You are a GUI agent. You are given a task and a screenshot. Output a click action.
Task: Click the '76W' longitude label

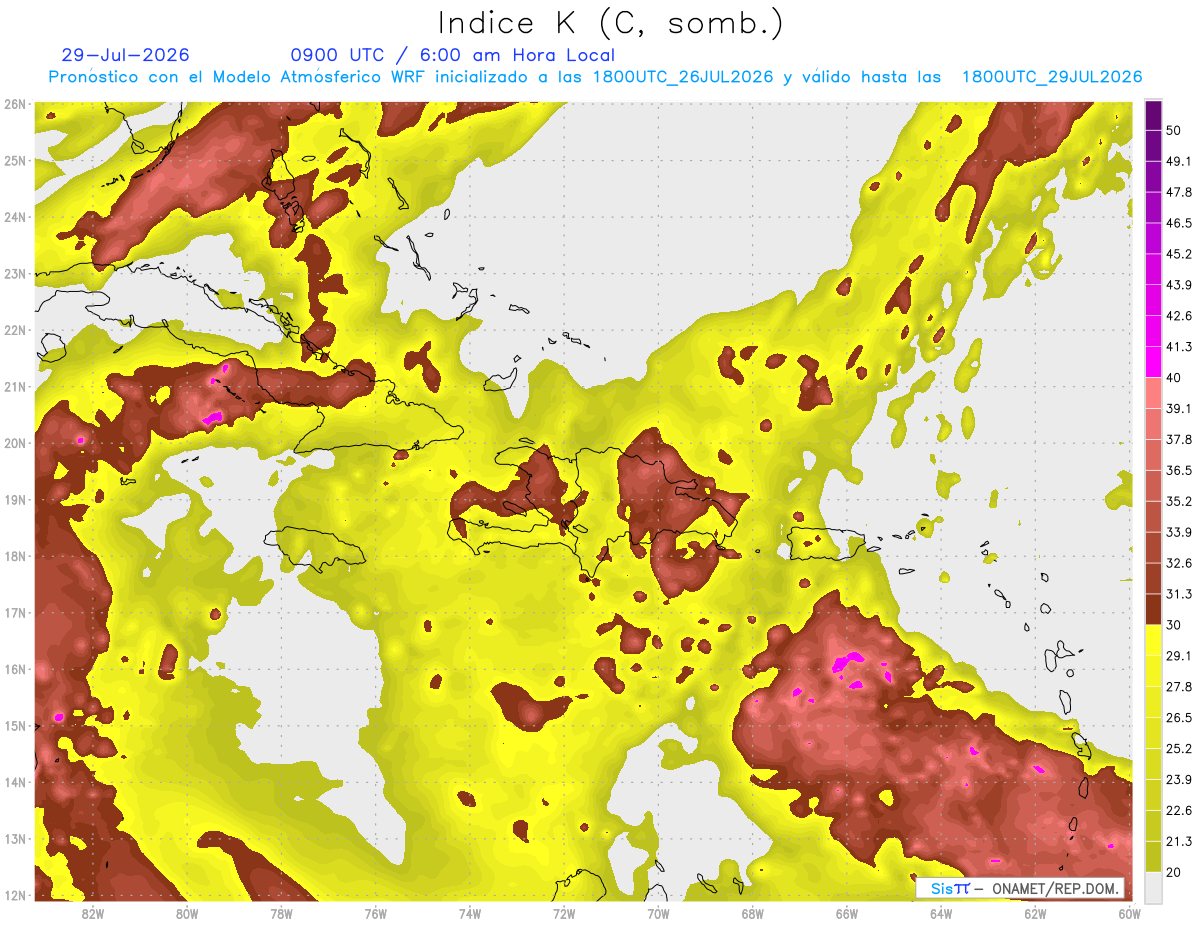375,914
